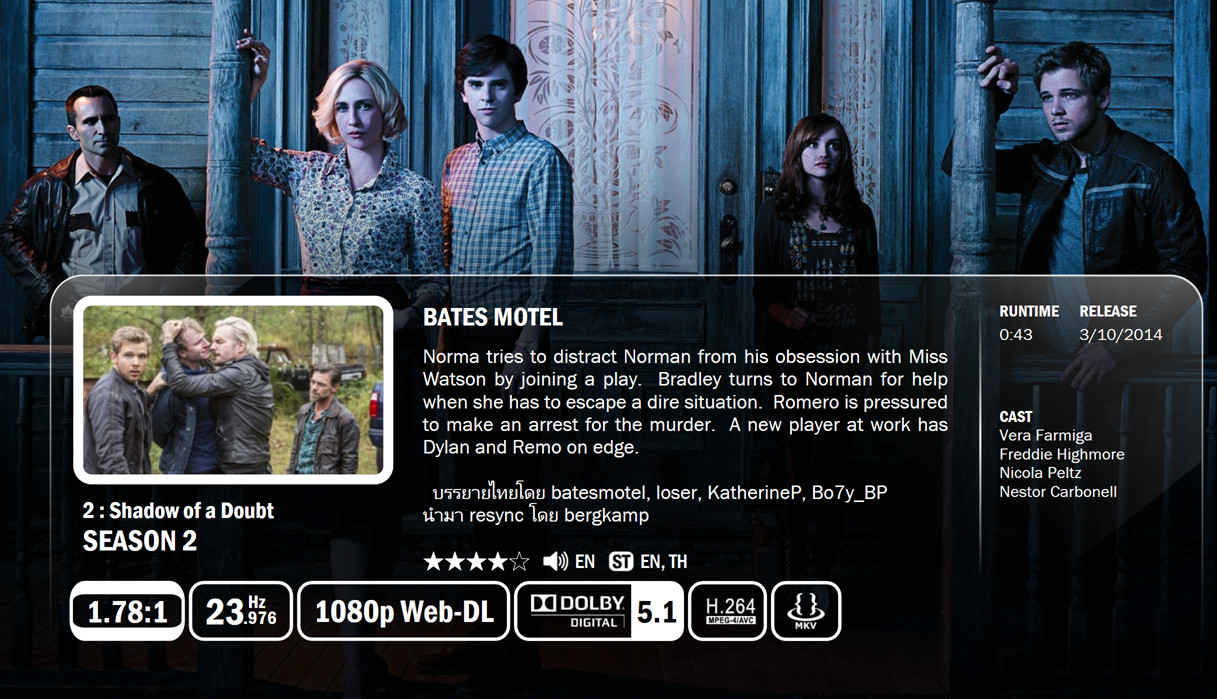Click the episode title Shadow of a Doubt

(191, 511)
